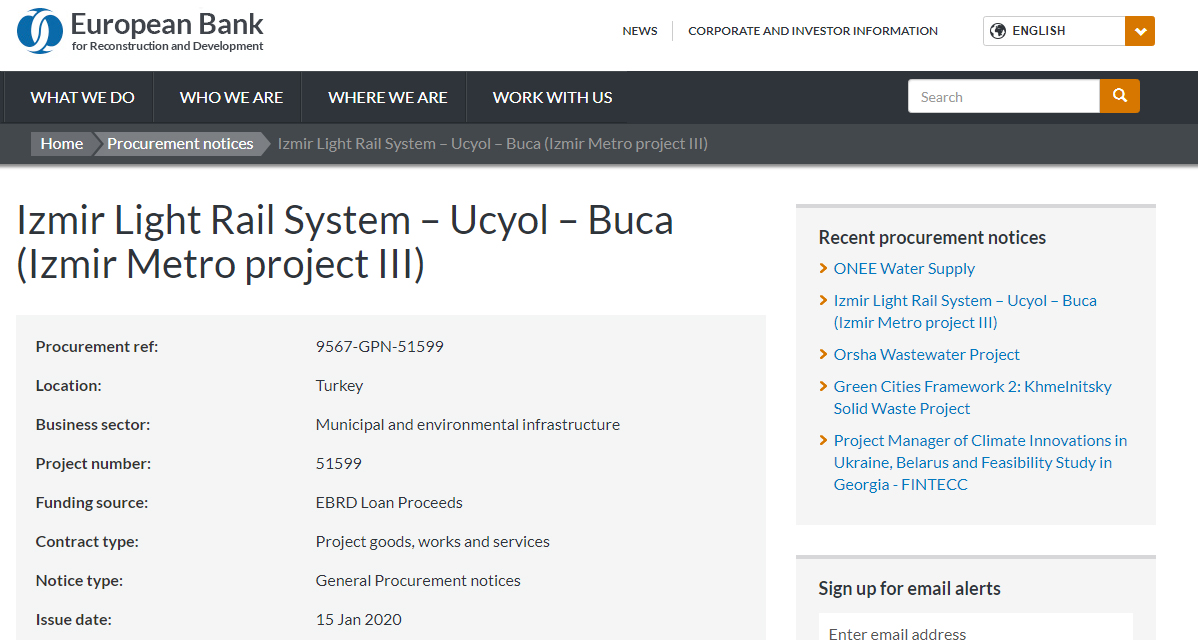Image resolution: width=1198 pixels, height=640 pixels.
Task: Click the Funding source: label
Action: [x=92, y=503]
